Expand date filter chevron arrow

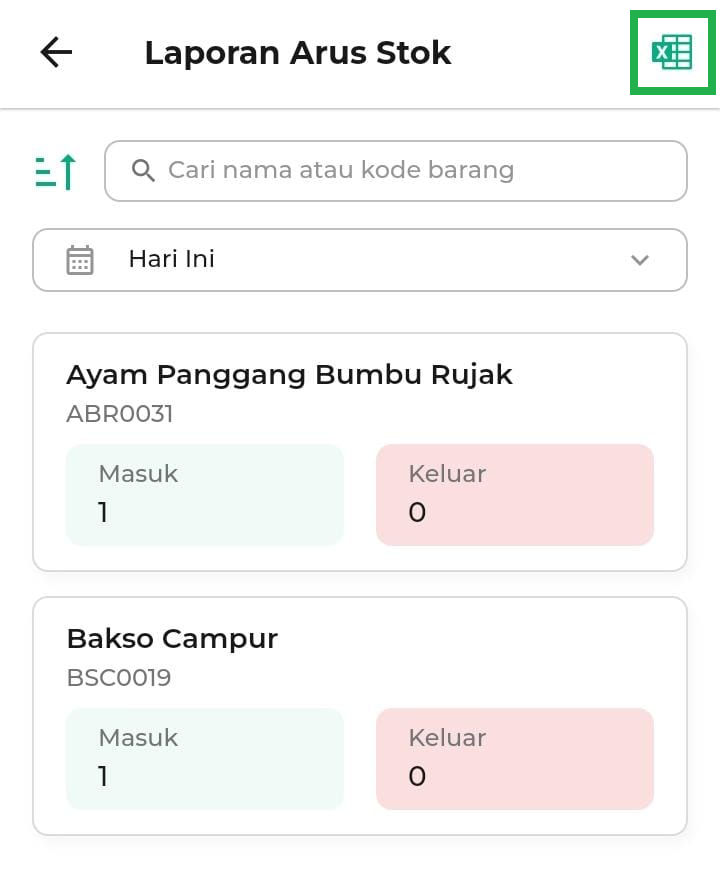[640, 260]
